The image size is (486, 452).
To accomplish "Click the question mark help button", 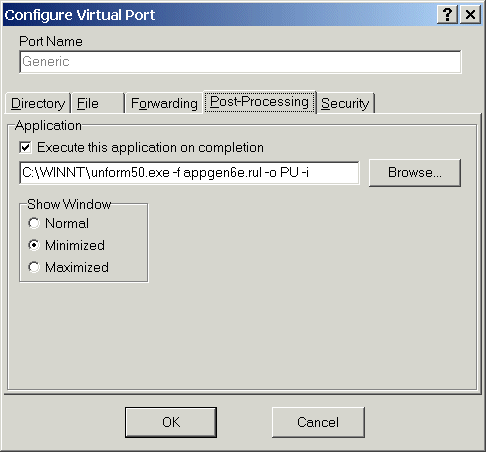I will point(447,15).
